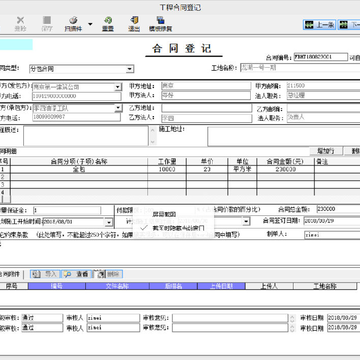
Task: Click the 工作量 column header
Action: pos(167,162)
